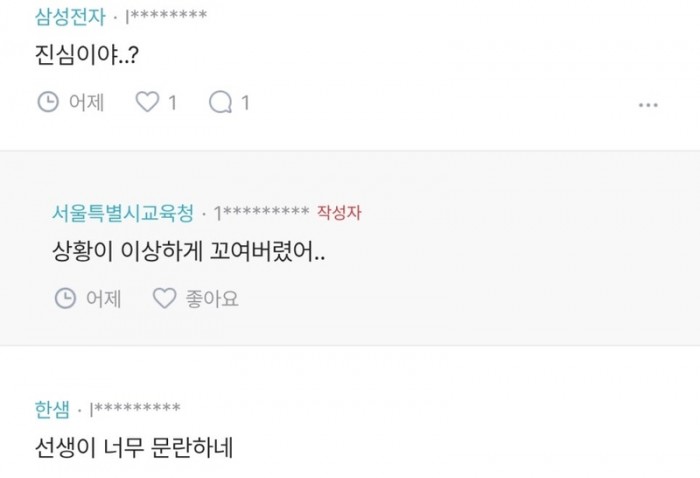Click the like count next to top heart
Image resolution: width=700 pixels, height=478 pixels.
click(x=172, y=103)
